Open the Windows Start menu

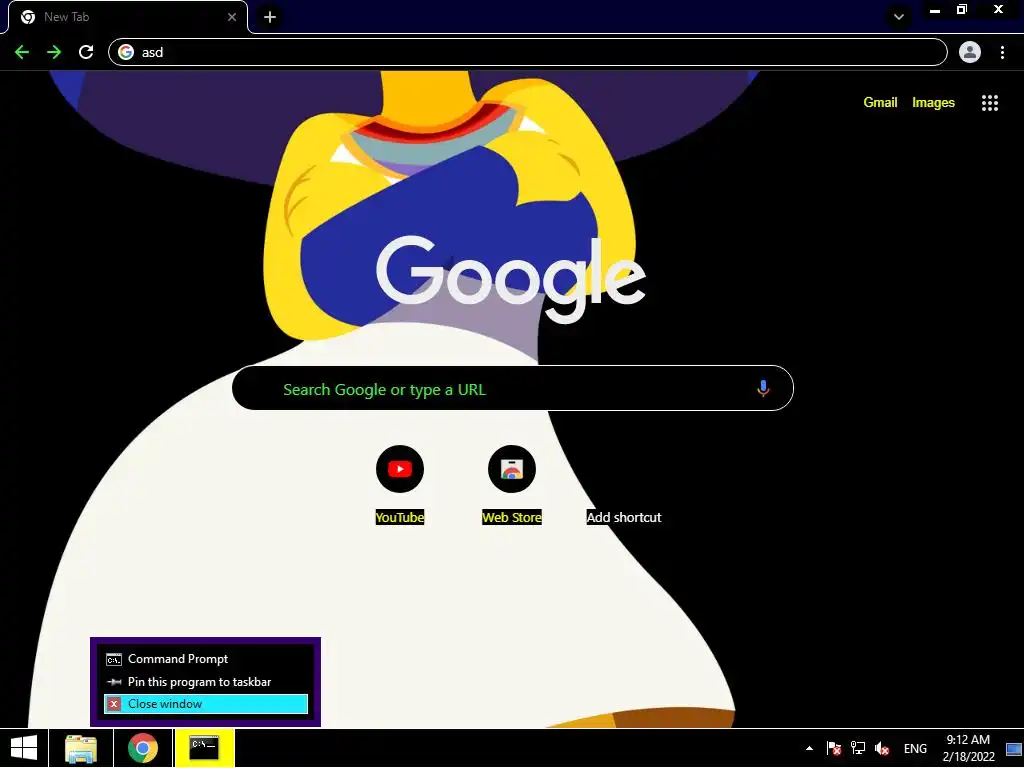pos(24,748)
